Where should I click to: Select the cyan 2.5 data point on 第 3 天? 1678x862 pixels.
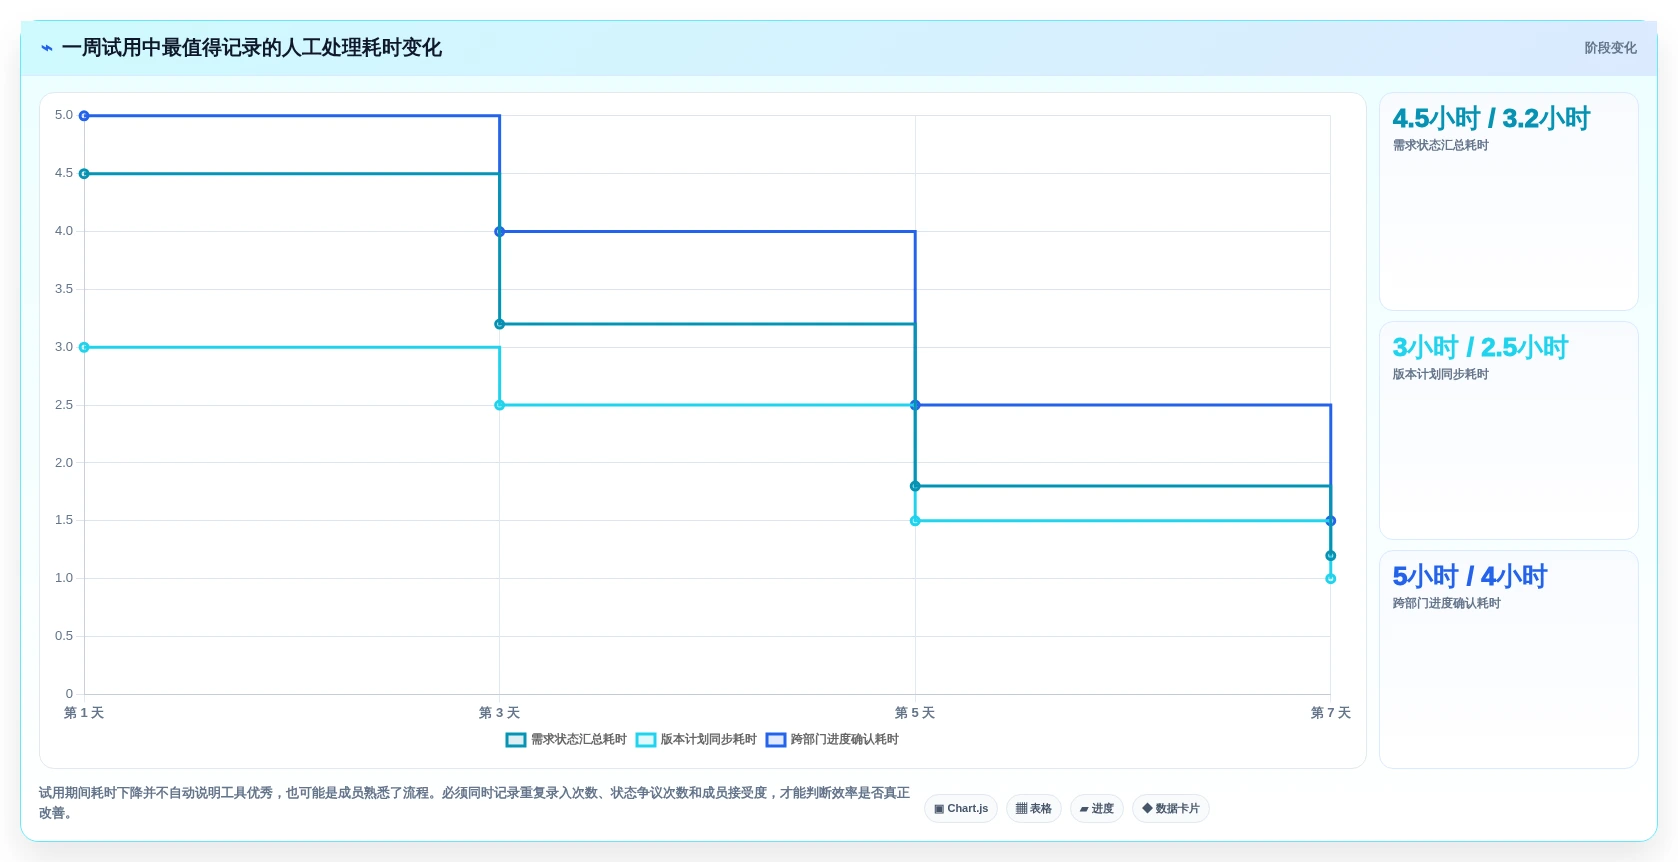coord(500,405)
